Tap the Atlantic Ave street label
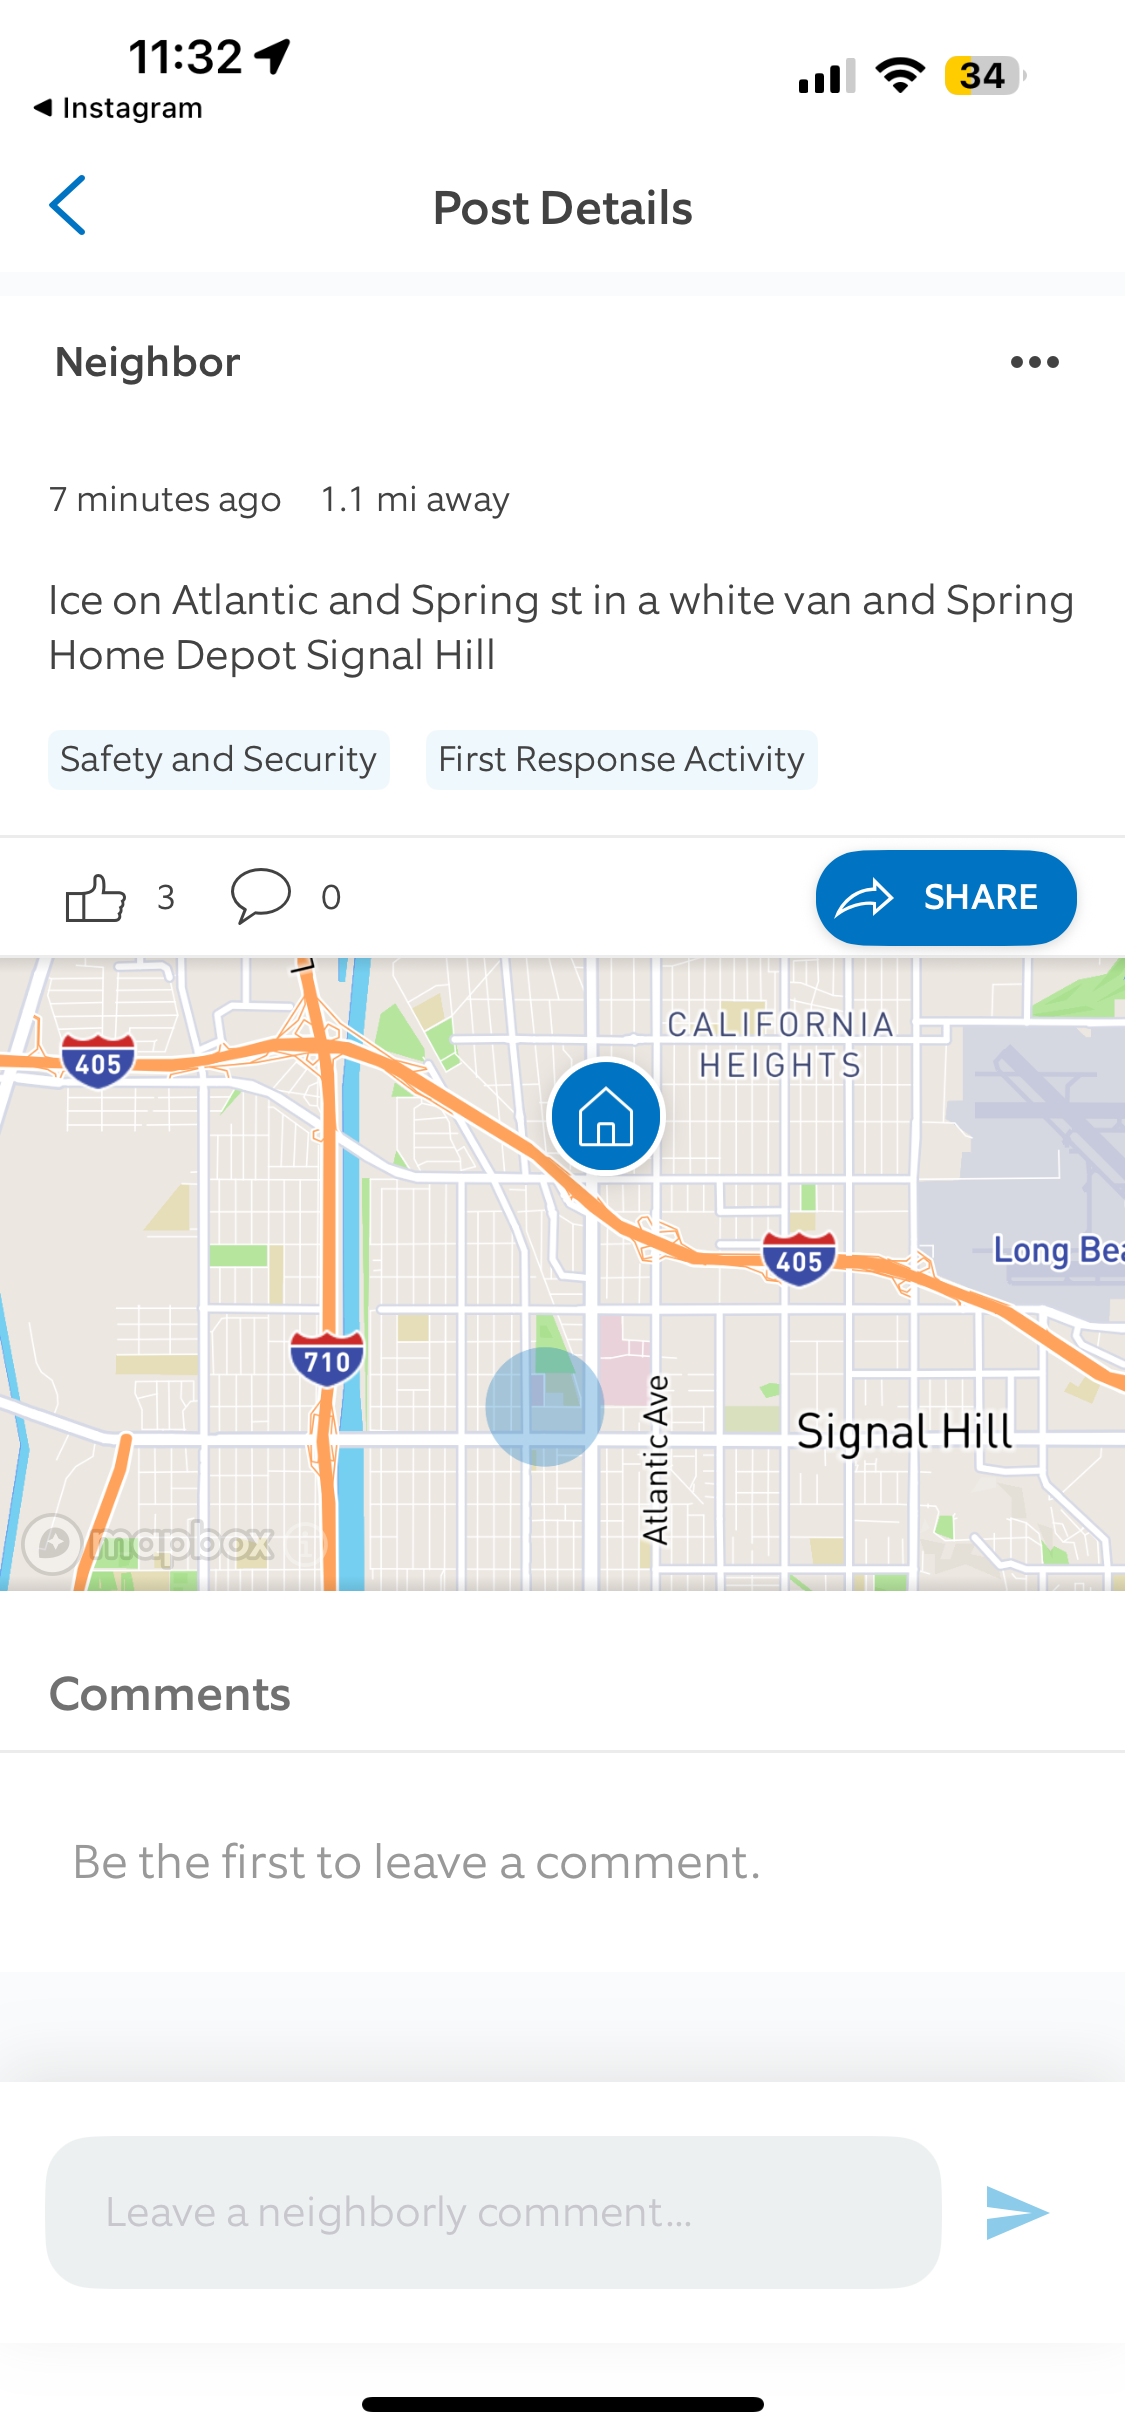The width and height of the screenshot is (1125, 2436). click(x=655, y=1459)
